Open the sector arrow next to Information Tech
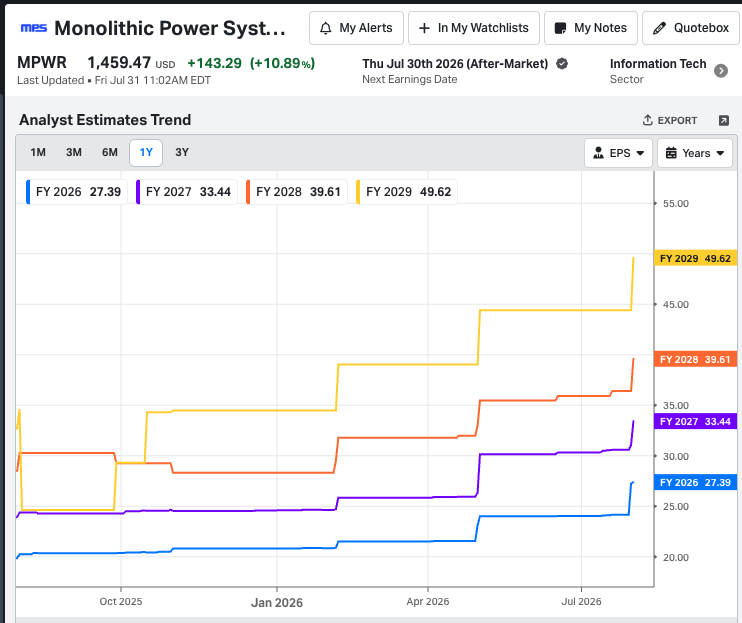This screenshot has height=623, width=742. (721, 70)
